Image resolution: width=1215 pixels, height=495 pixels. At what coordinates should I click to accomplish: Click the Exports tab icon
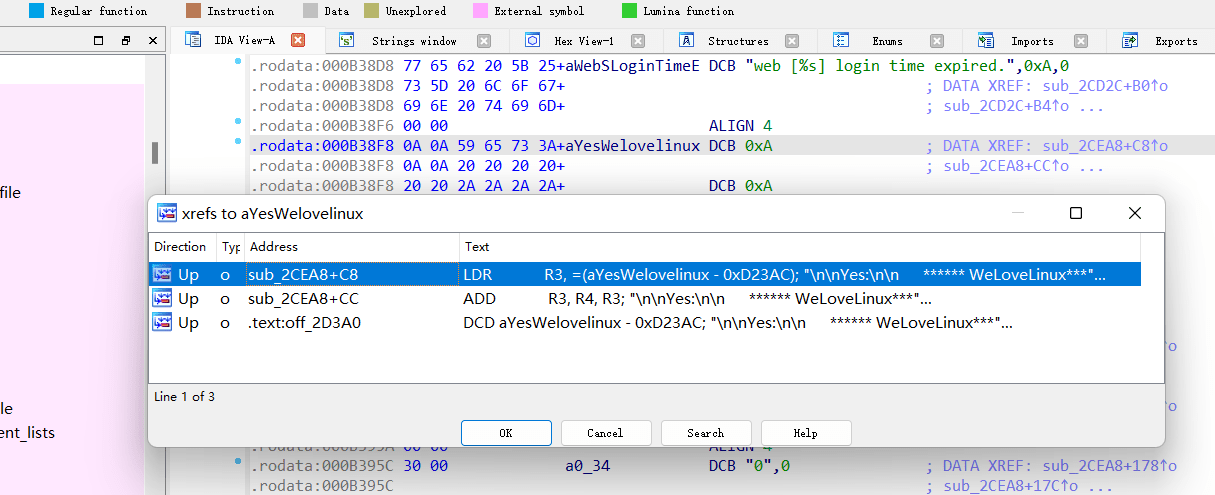1131,41
